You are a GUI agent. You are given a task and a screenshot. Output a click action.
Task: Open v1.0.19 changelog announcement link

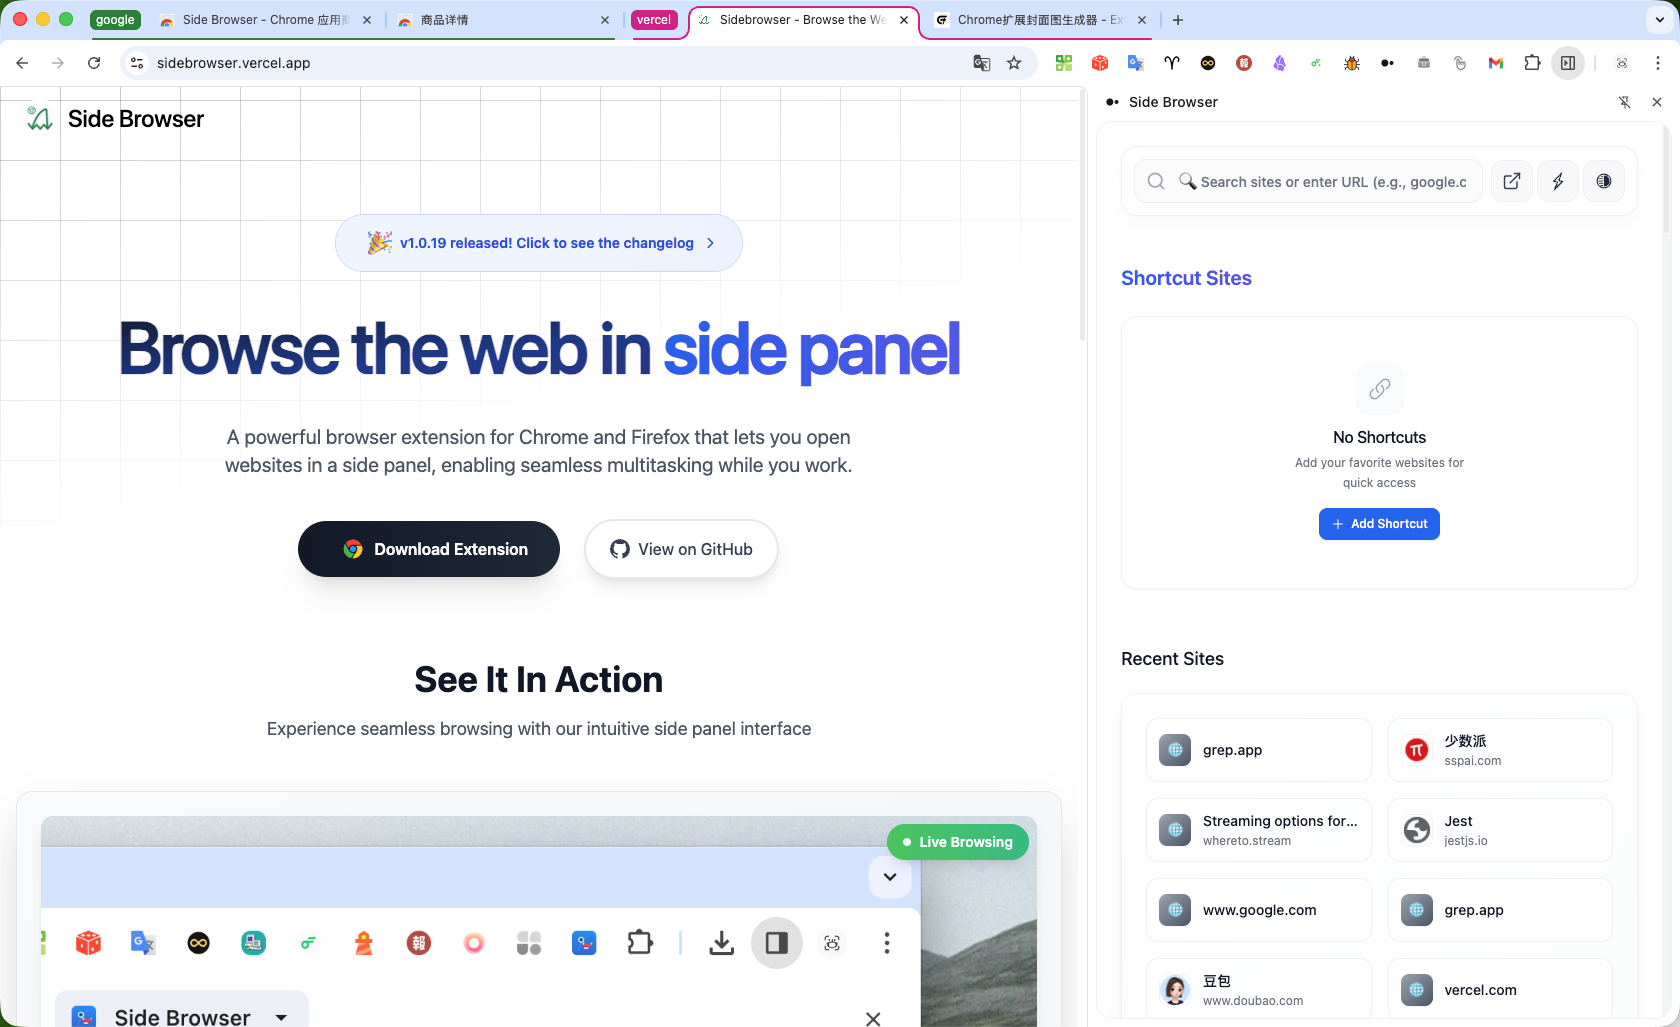(x=539, y=243)
